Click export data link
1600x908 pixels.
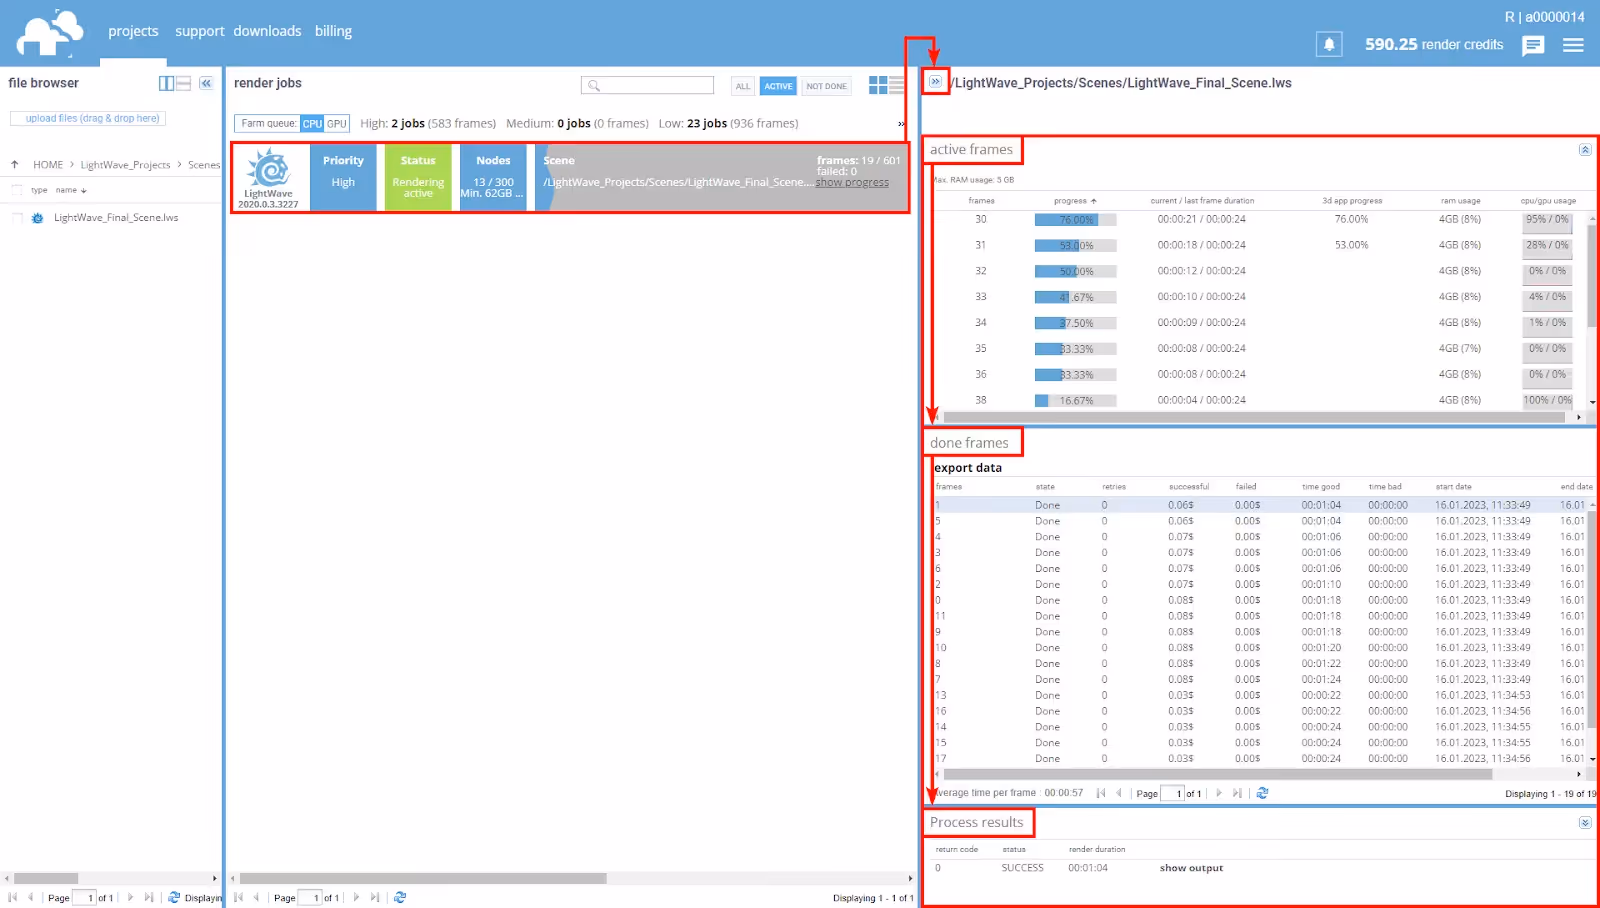point(968,468)
